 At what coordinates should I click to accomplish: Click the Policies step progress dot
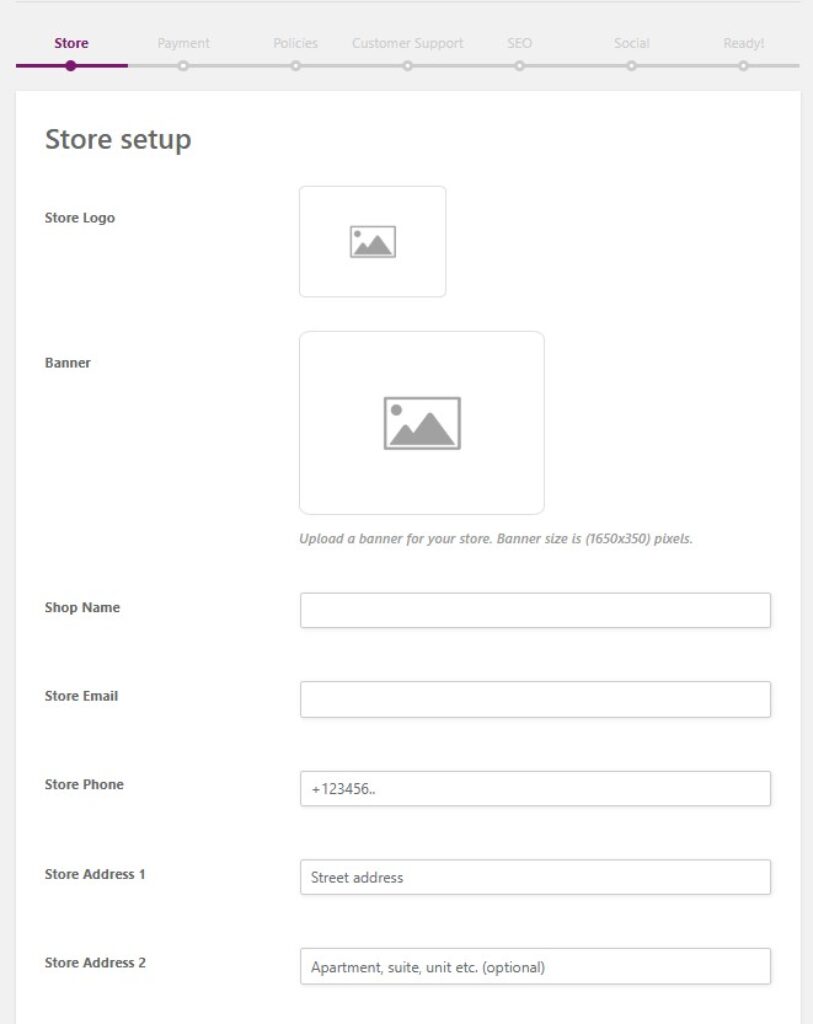(x=295, y=66)
